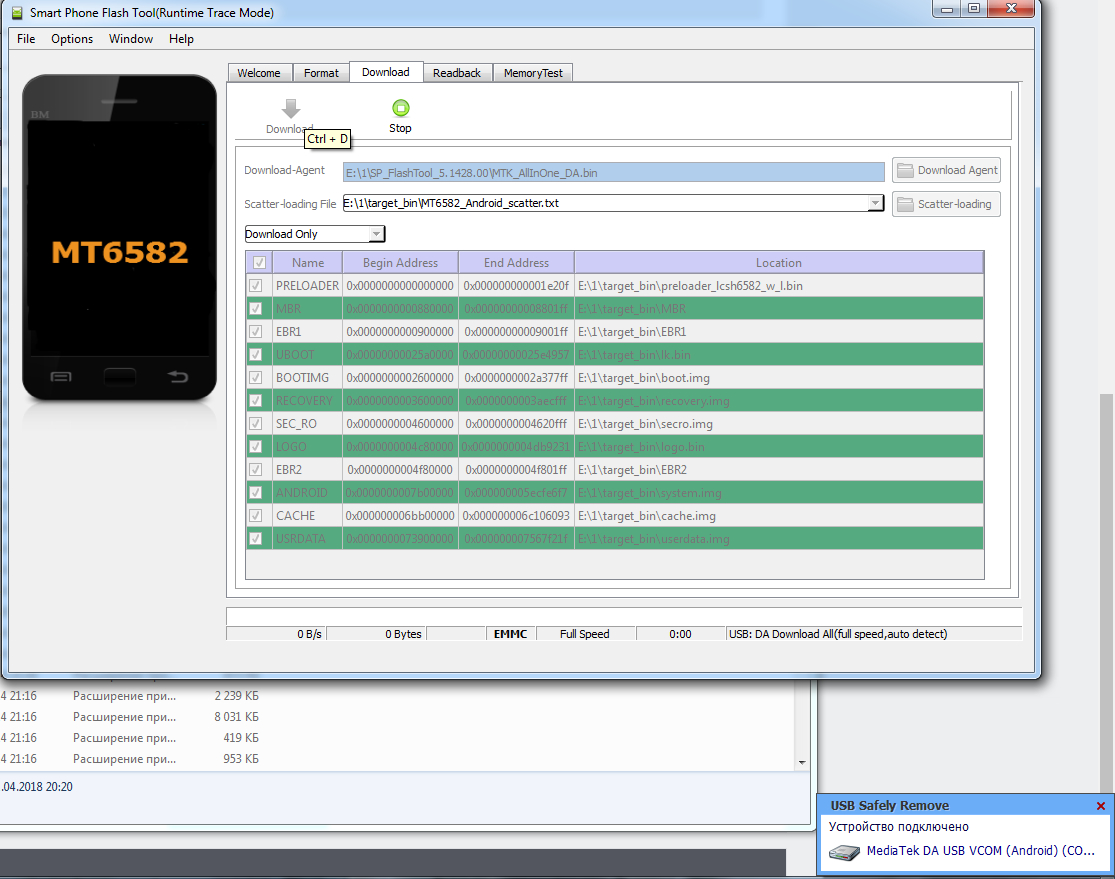Click the Download Agent folder icon
Screen dimensions: 1115x879
click(905, 170)
